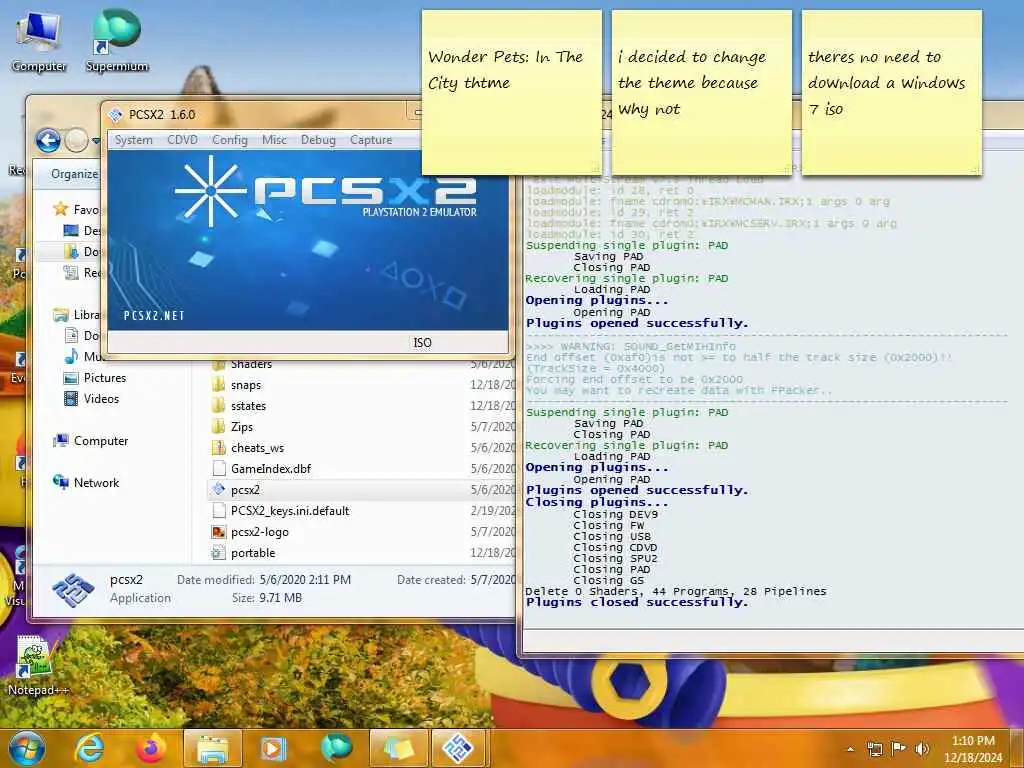1024x768 pixels.
Task: Select the portable settings file
Action: pyautogui.click(x=244, y=552)
